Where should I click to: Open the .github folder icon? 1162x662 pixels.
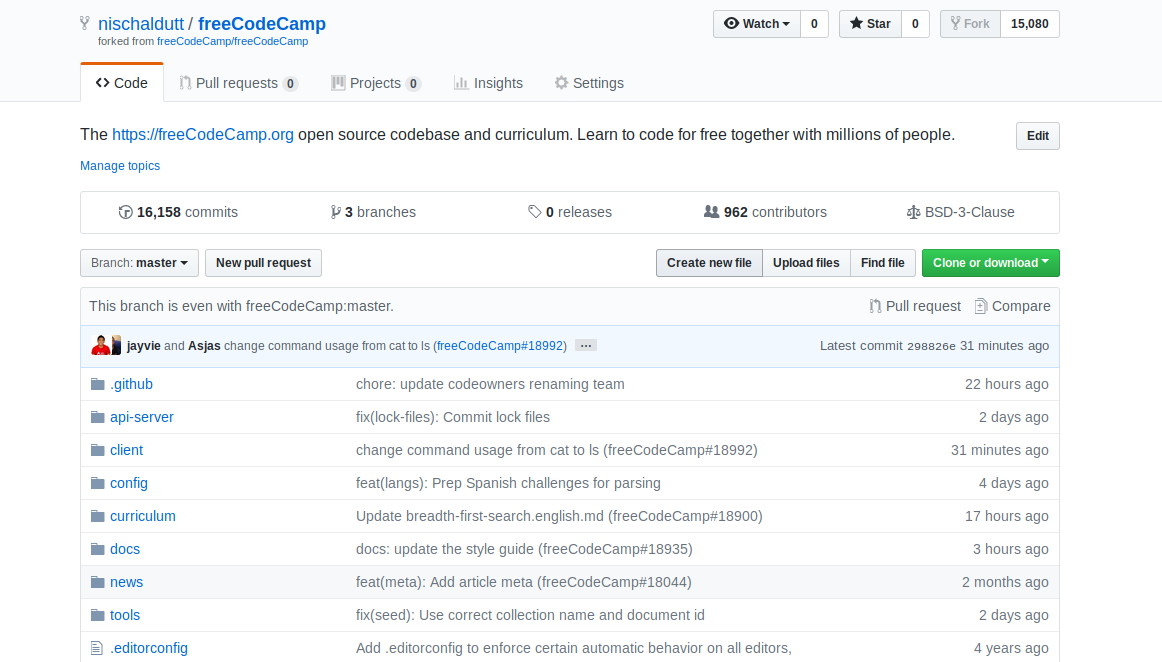click(x=97, y=384)
